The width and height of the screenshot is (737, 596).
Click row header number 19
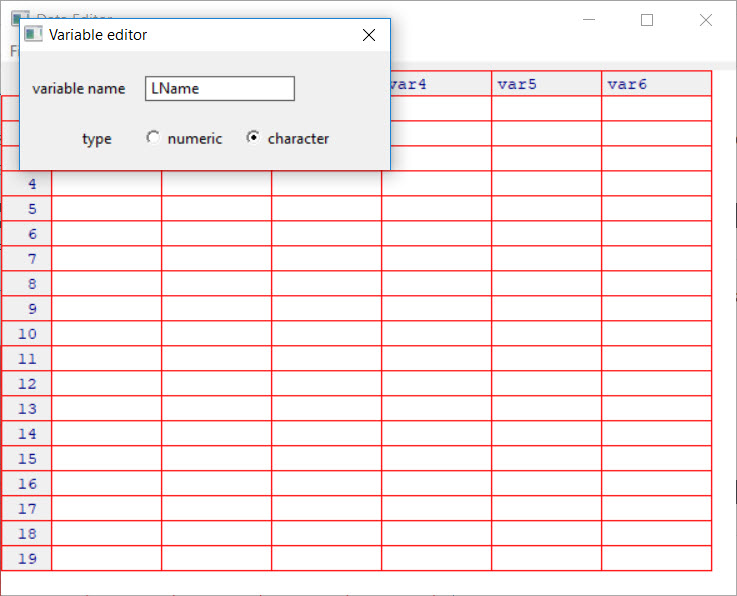point(27,559)
